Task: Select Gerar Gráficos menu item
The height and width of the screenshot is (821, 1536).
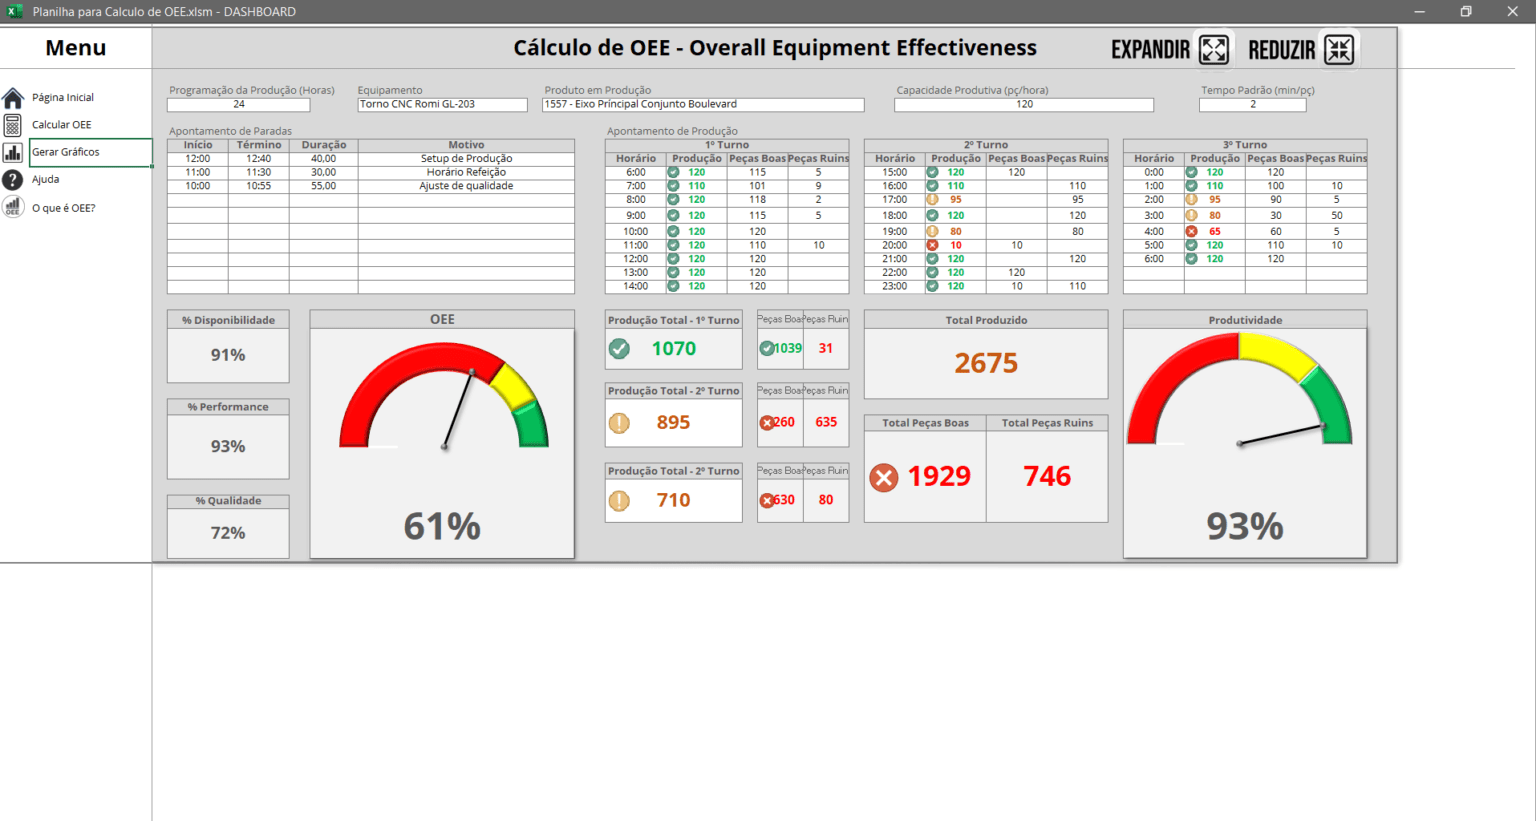Action: 66,152
